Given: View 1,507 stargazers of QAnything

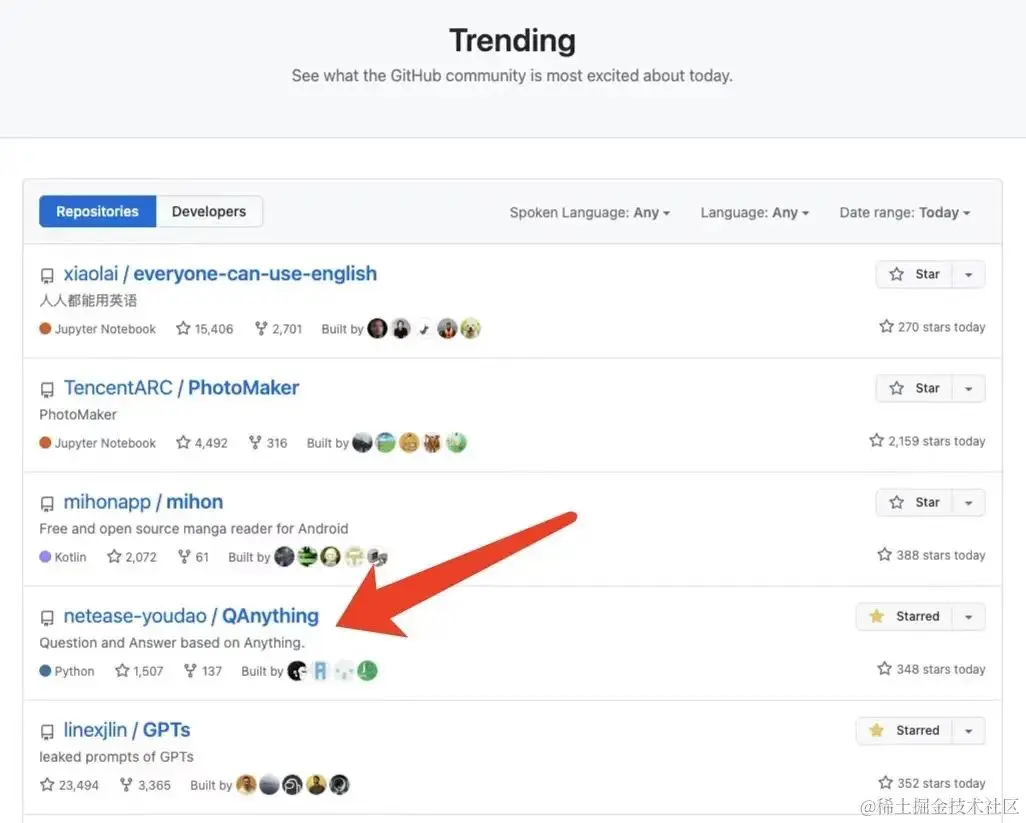Looking at the screenshot, I should tap(139, 671).
